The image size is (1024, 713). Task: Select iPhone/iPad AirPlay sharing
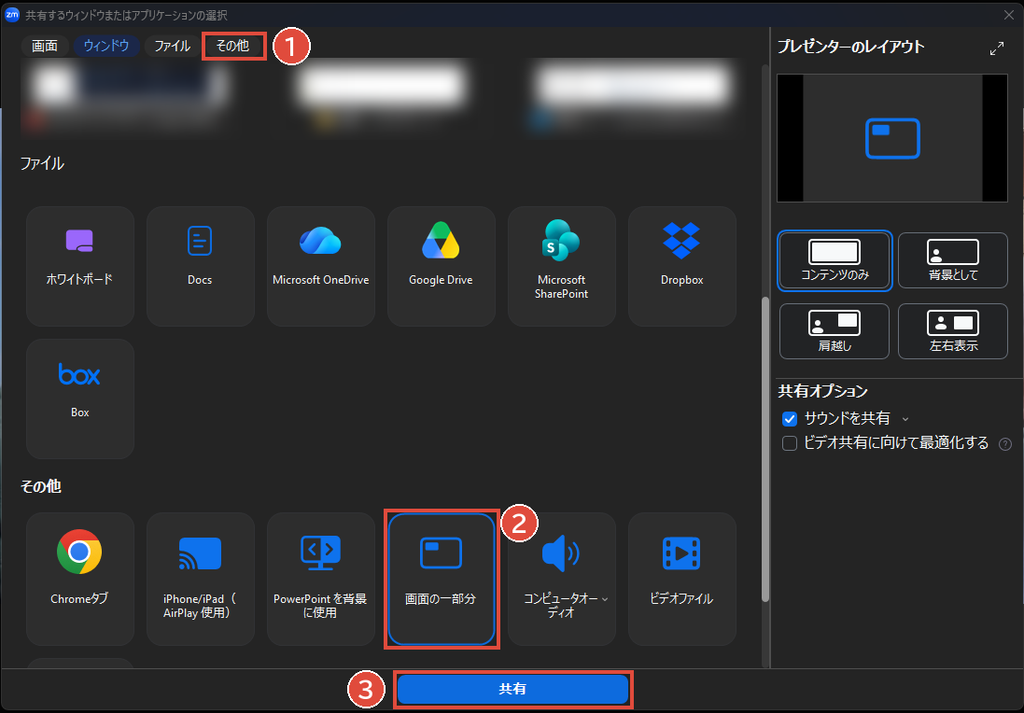(x=200, y=579)
